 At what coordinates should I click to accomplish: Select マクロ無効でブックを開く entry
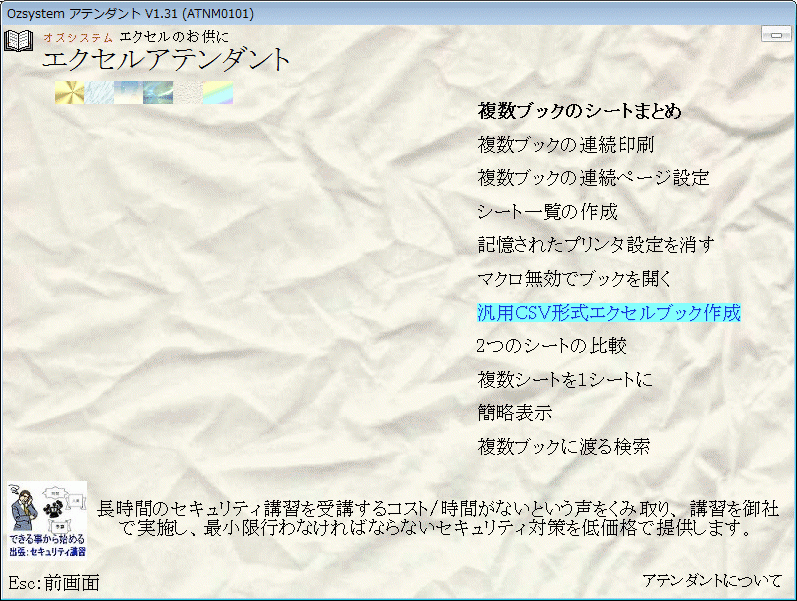(575, 279)
